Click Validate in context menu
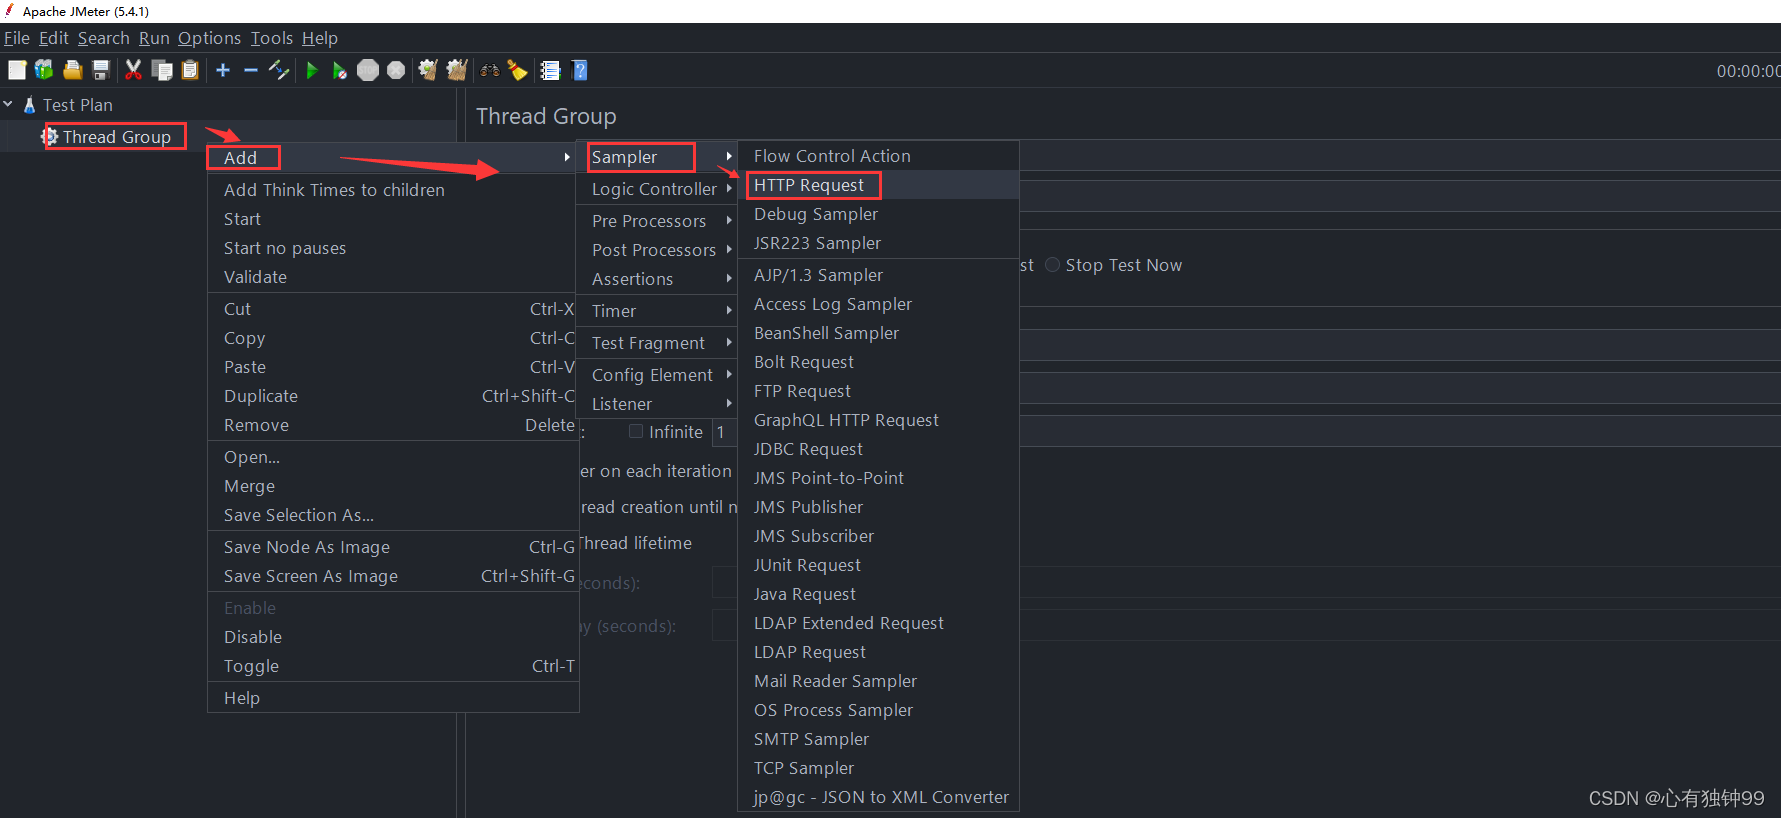 point(393,277)
